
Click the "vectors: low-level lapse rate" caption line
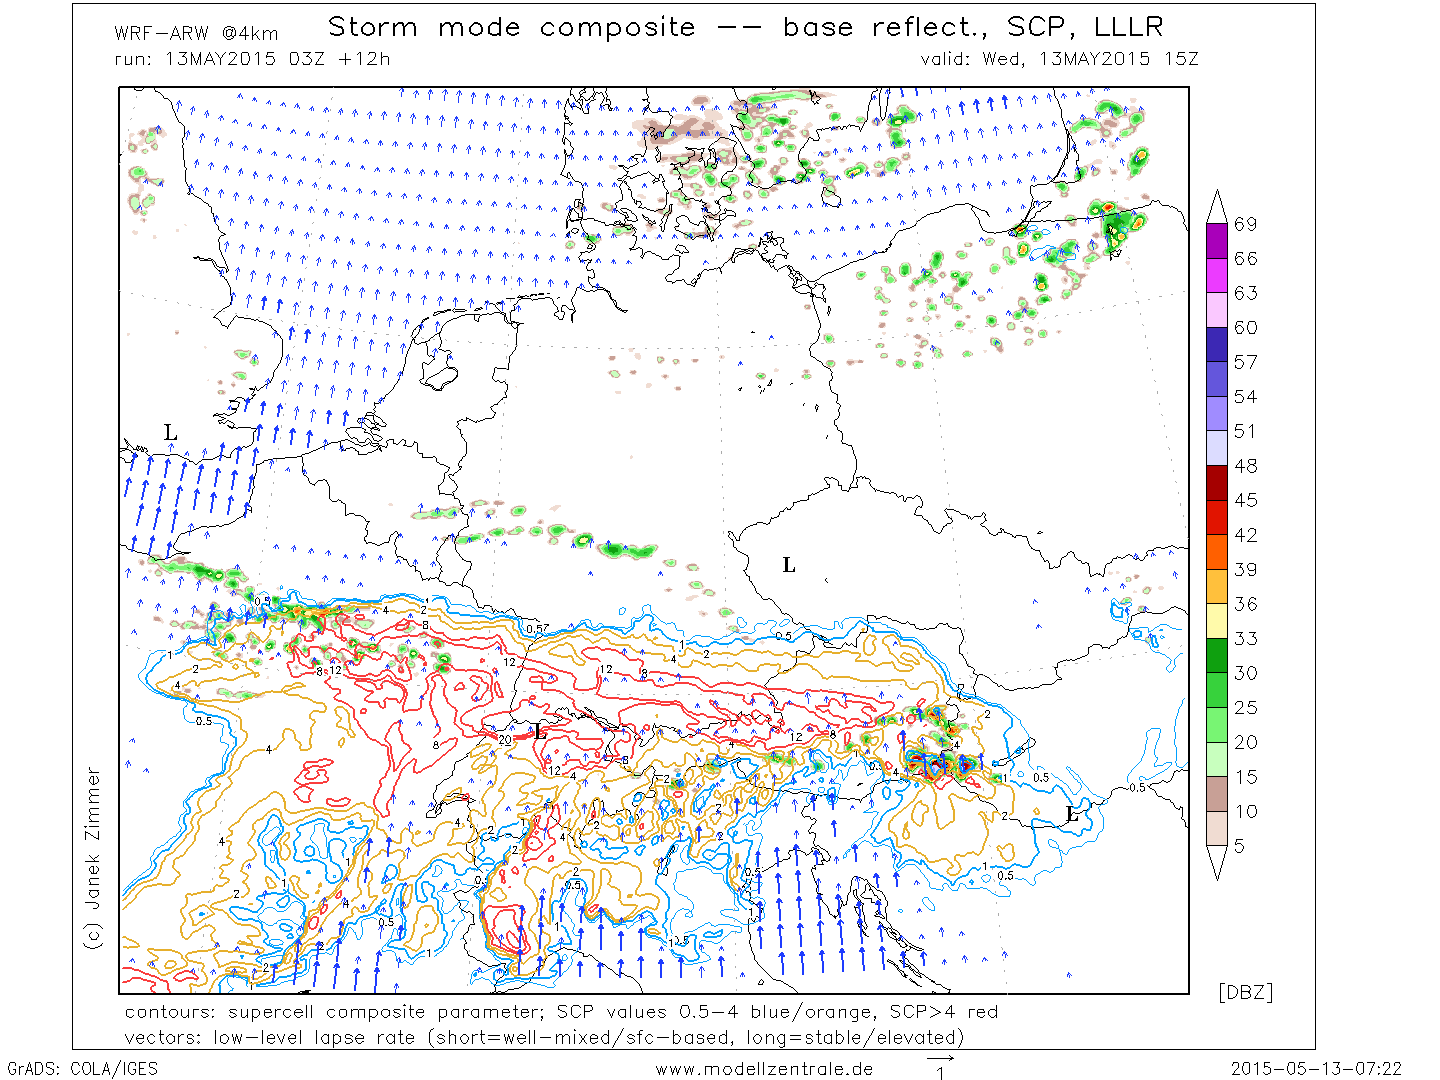[x=544, y=1038]
